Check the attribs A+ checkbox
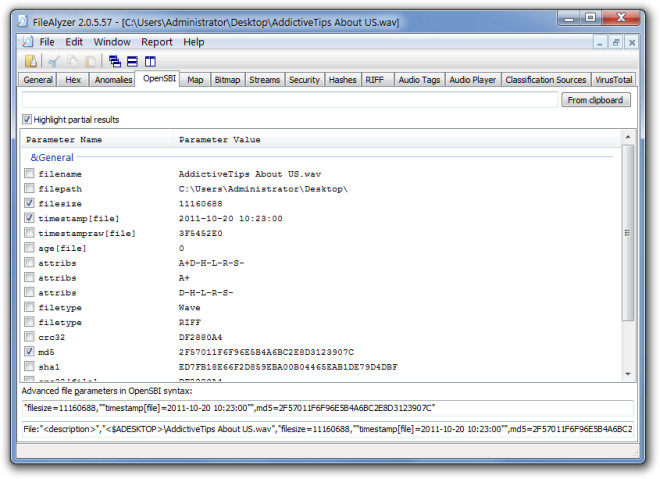The width and height of the screenshot is (660, 479). pyautogui.click(x=29, y=277)
